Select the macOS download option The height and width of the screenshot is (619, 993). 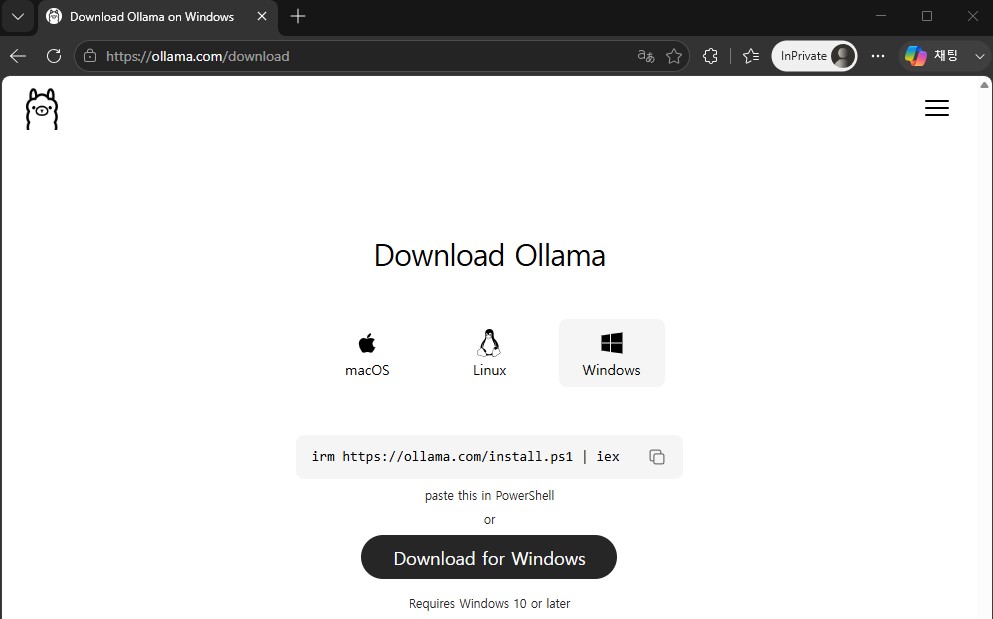coord(367,354)
